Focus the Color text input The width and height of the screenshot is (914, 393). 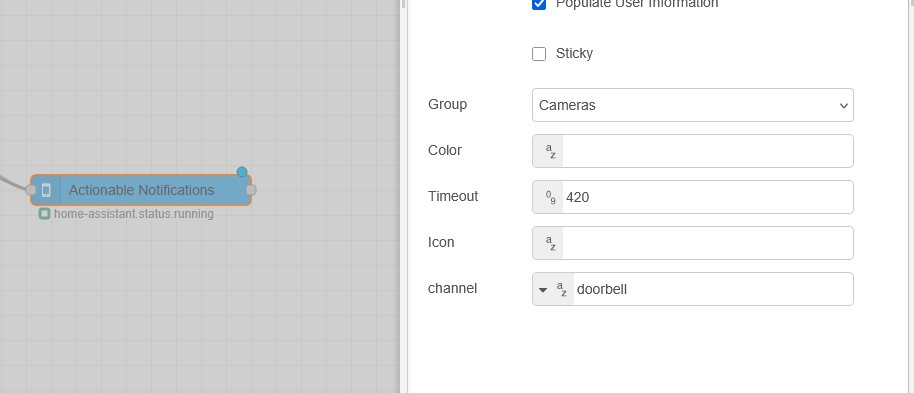(707, 151)
